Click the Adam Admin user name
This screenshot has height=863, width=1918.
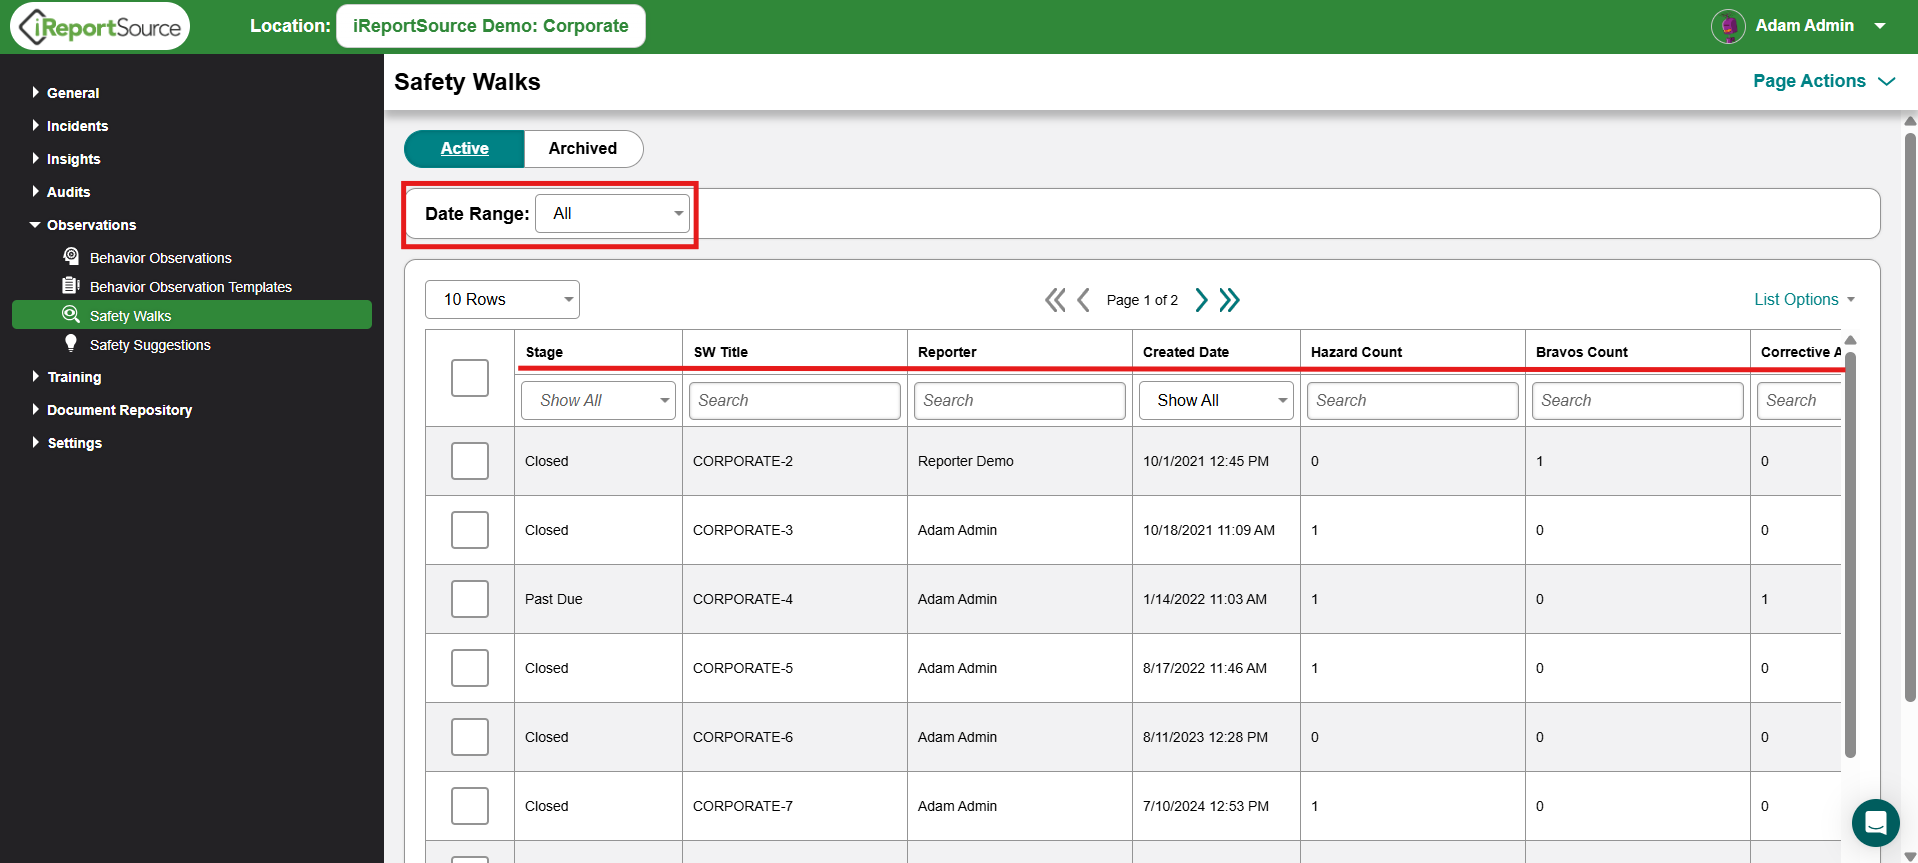1805,26
